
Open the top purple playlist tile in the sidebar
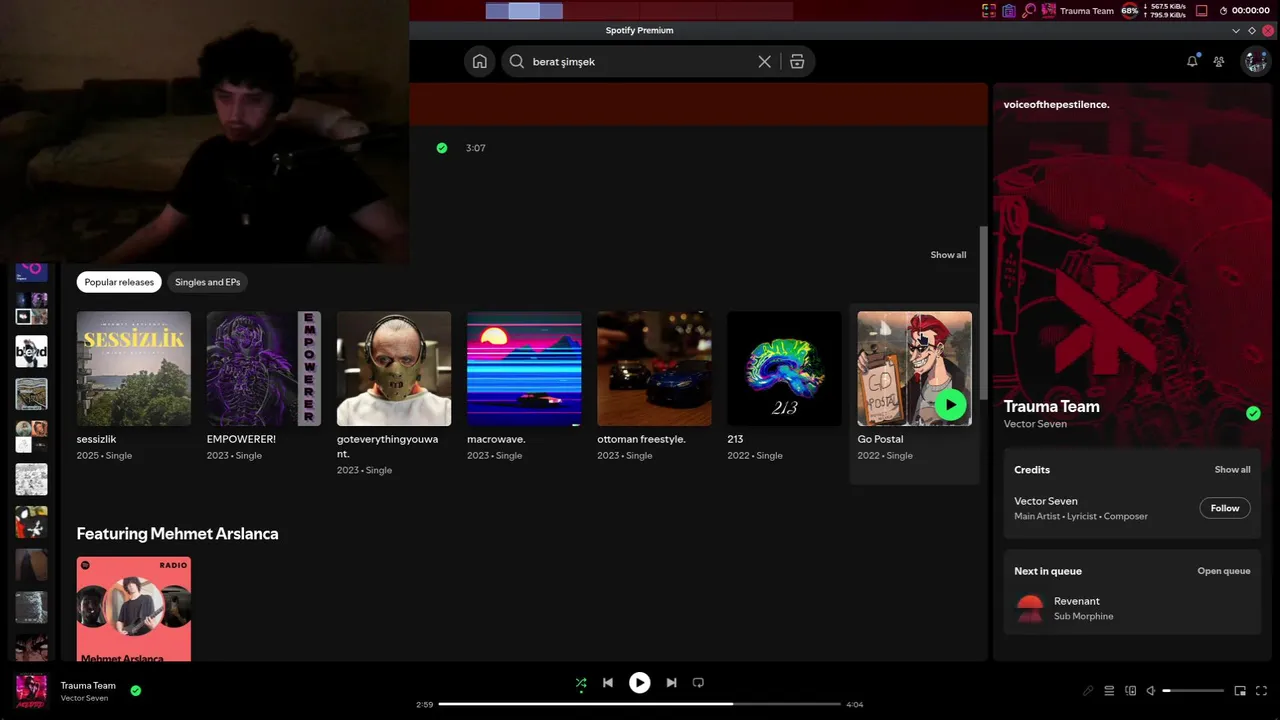point(31,271)
